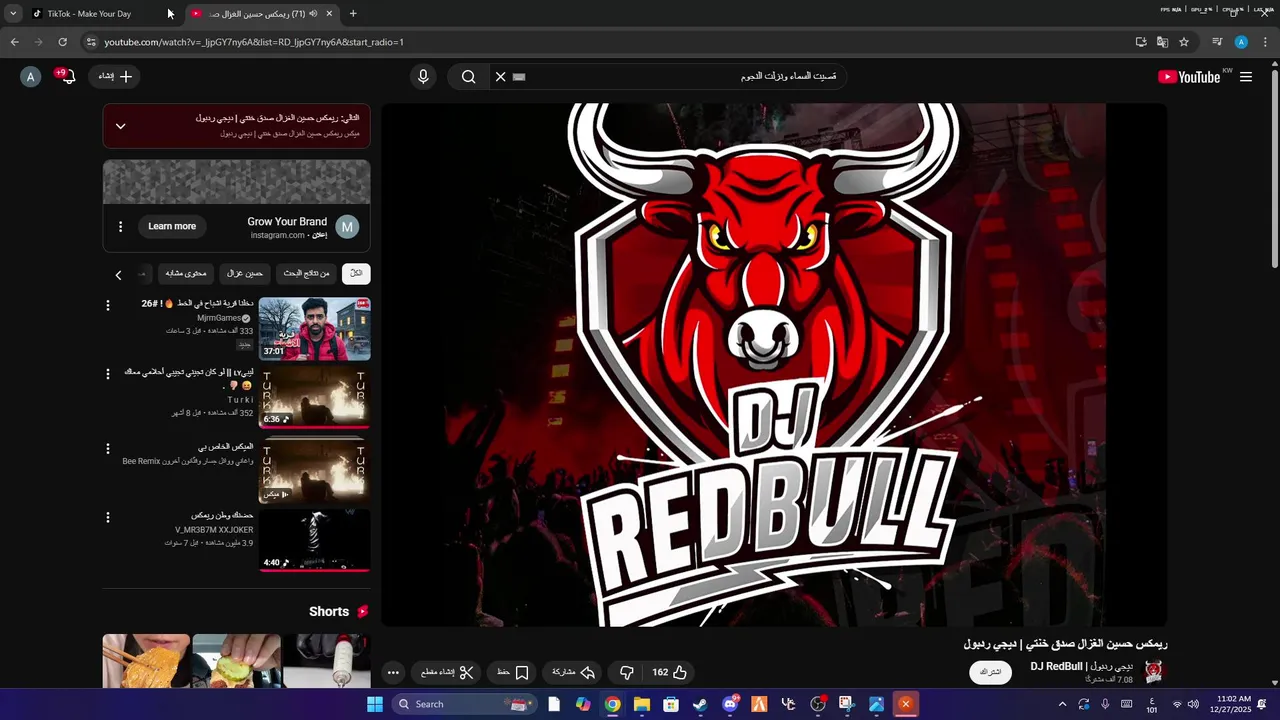Open options for V_MR3B7M XXJOKER video row

pyautogui.click(x=108, y=517)
